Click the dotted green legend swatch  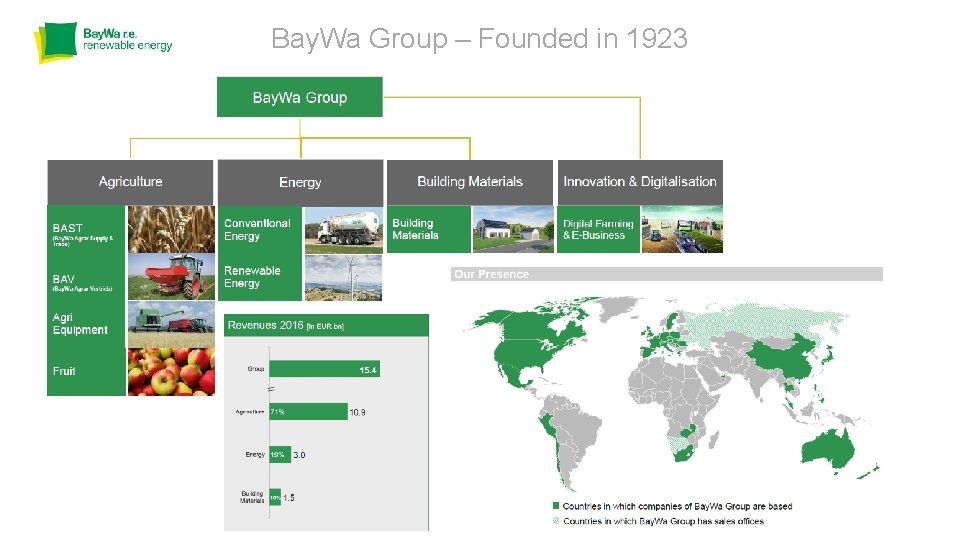pyautogui.click(x=556, y=521)
